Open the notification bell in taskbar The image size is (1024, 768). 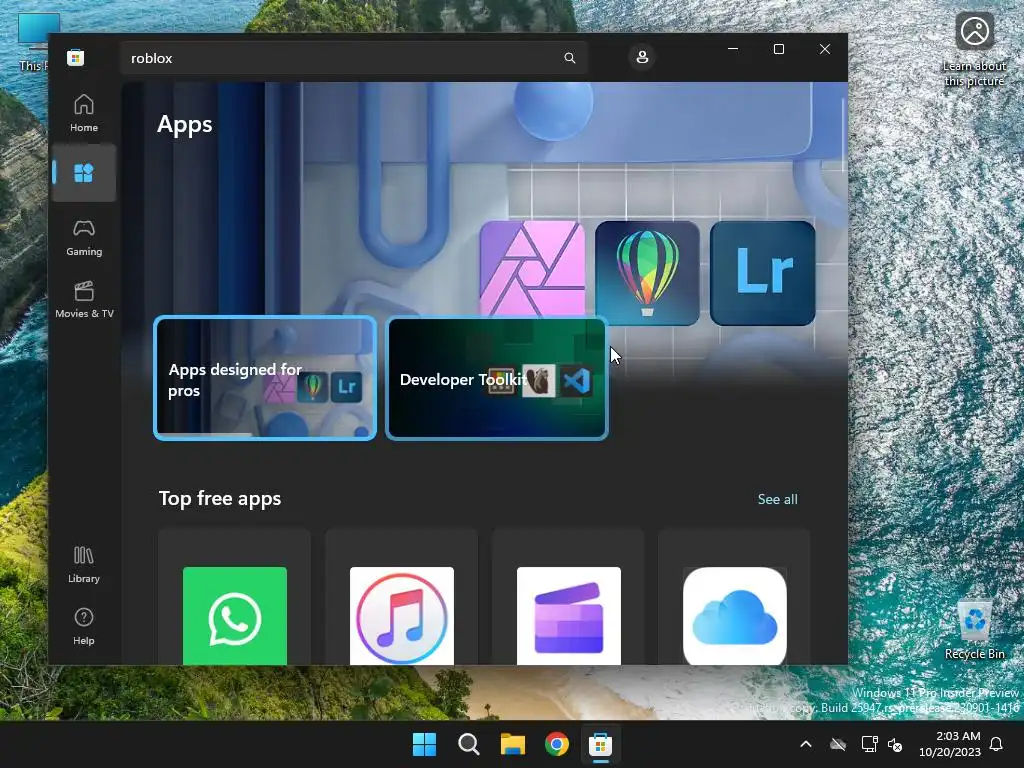click(996, 744)
